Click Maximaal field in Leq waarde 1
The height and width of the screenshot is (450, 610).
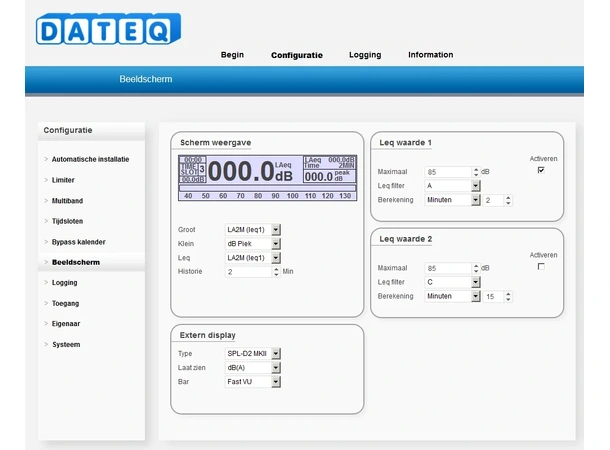[x=448, y=172]
